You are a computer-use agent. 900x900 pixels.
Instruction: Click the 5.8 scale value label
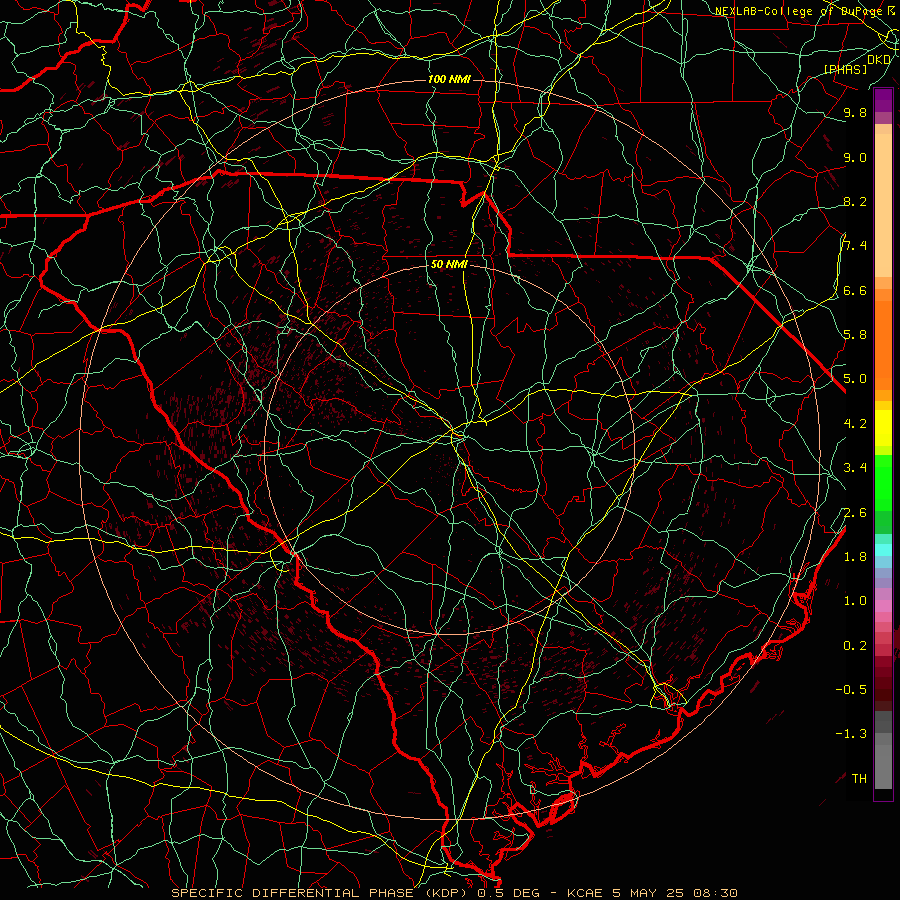(855, 334)
